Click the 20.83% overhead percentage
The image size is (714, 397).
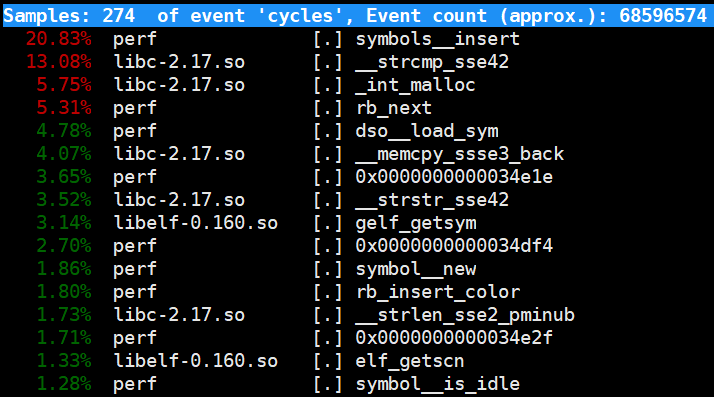pyautogui.click(x=59, y=39)
